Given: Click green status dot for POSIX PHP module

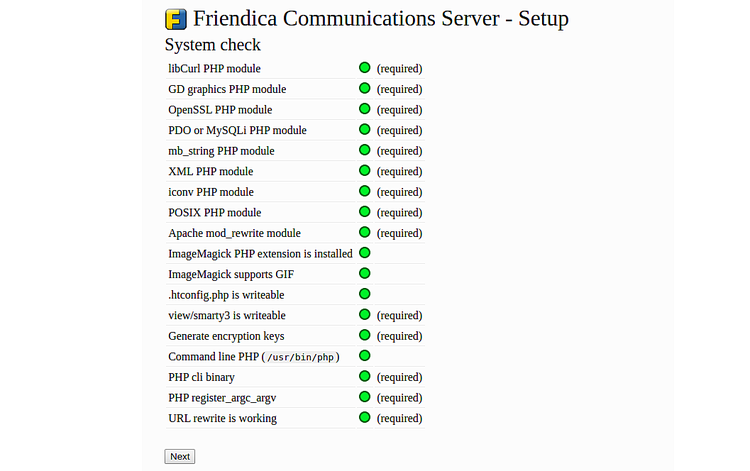Looking at the screenshot, I should pyautogui.click(x=364, y=211).
